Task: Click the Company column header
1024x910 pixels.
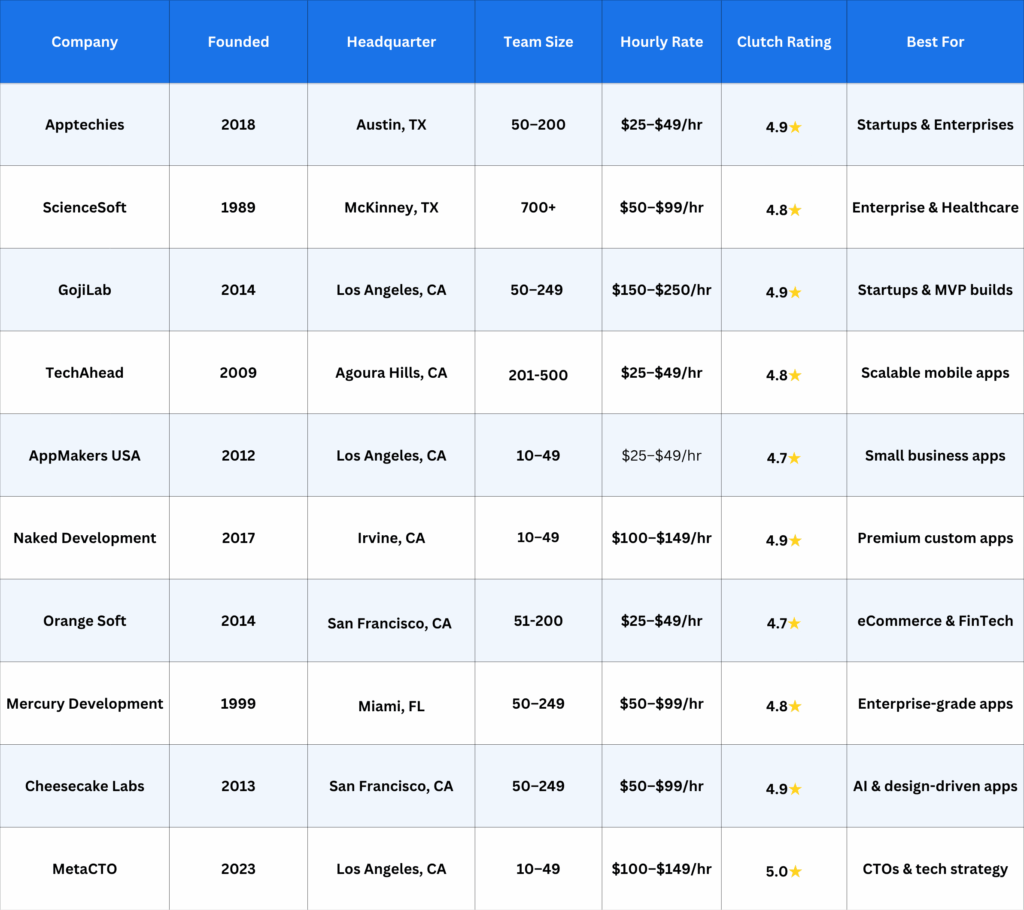Action: (84, 42)
